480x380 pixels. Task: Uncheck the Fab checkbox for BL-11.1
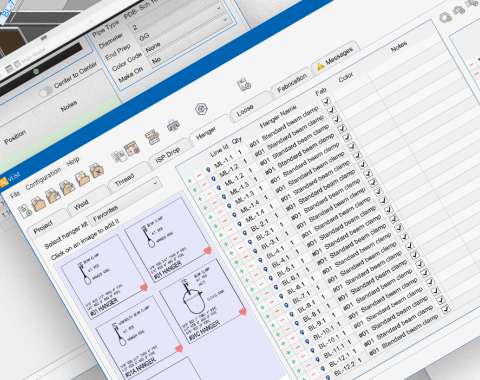point(436,291)
